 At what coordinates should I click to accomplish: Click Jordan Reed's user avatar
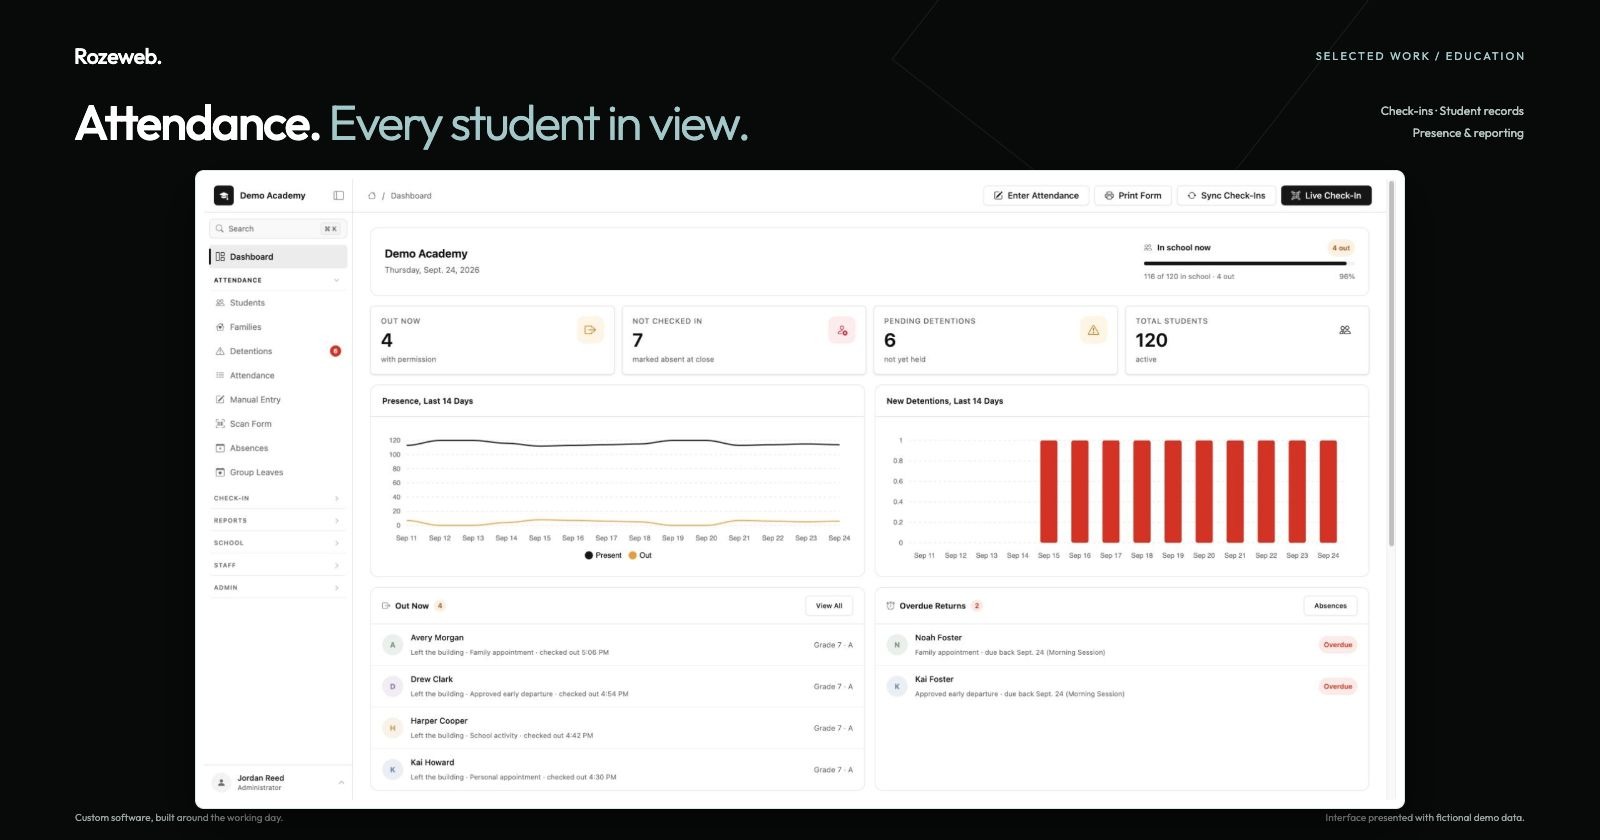pos(221,782)
